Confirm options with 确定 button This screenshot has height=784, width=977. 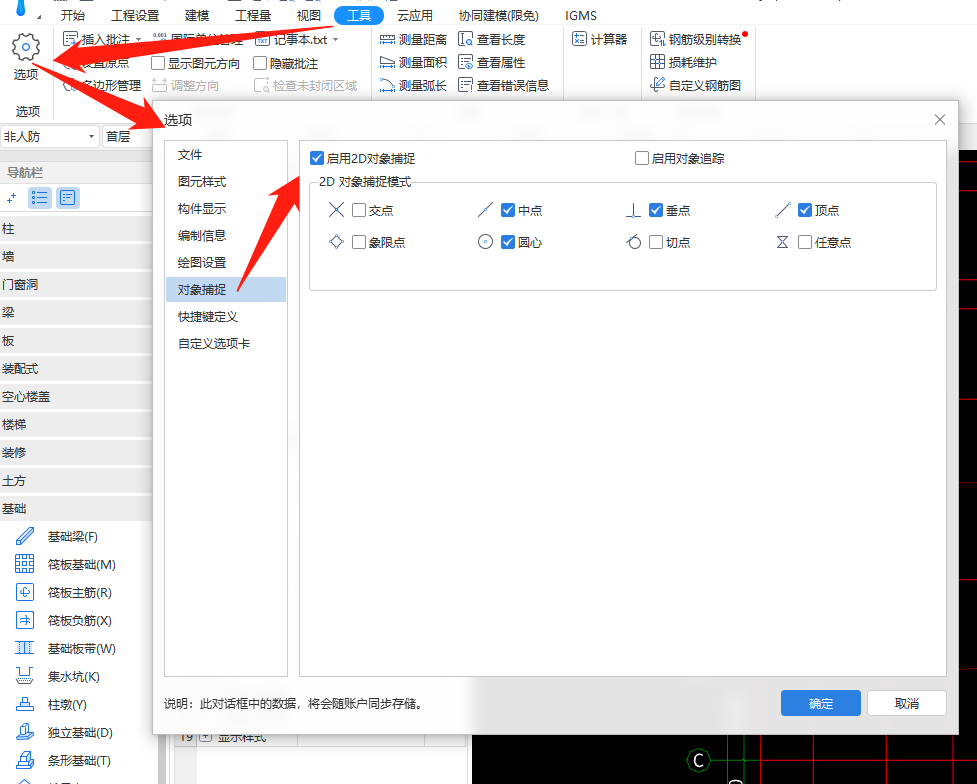(x=821, y=703)
